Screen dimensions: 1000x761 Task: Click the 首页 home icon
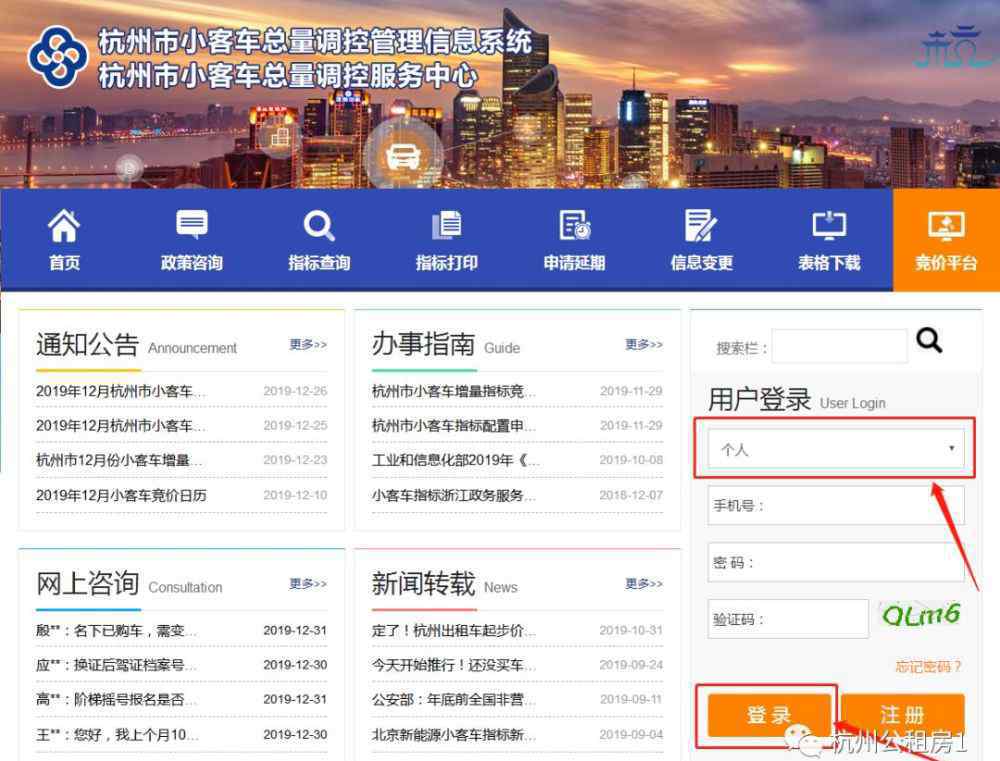[x=64, y=227]
